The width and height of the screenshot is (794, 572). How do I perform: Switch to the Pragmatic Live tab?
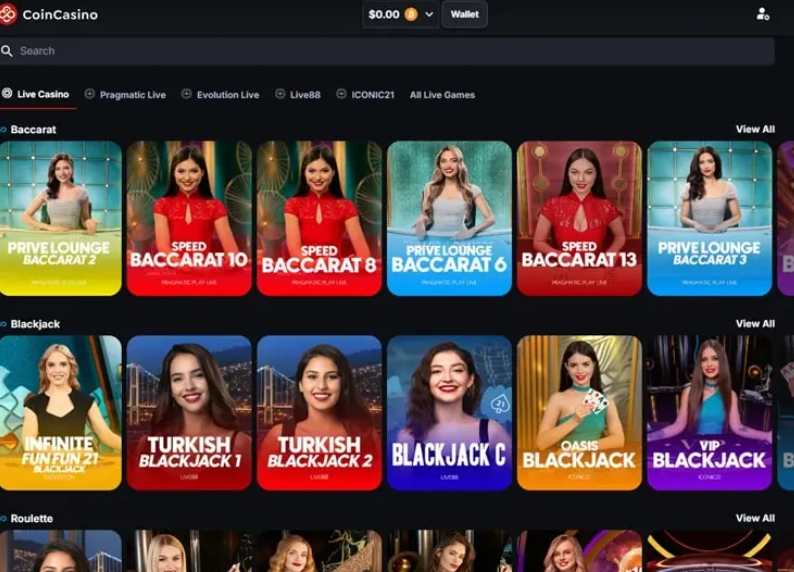[x=125, y=95]
